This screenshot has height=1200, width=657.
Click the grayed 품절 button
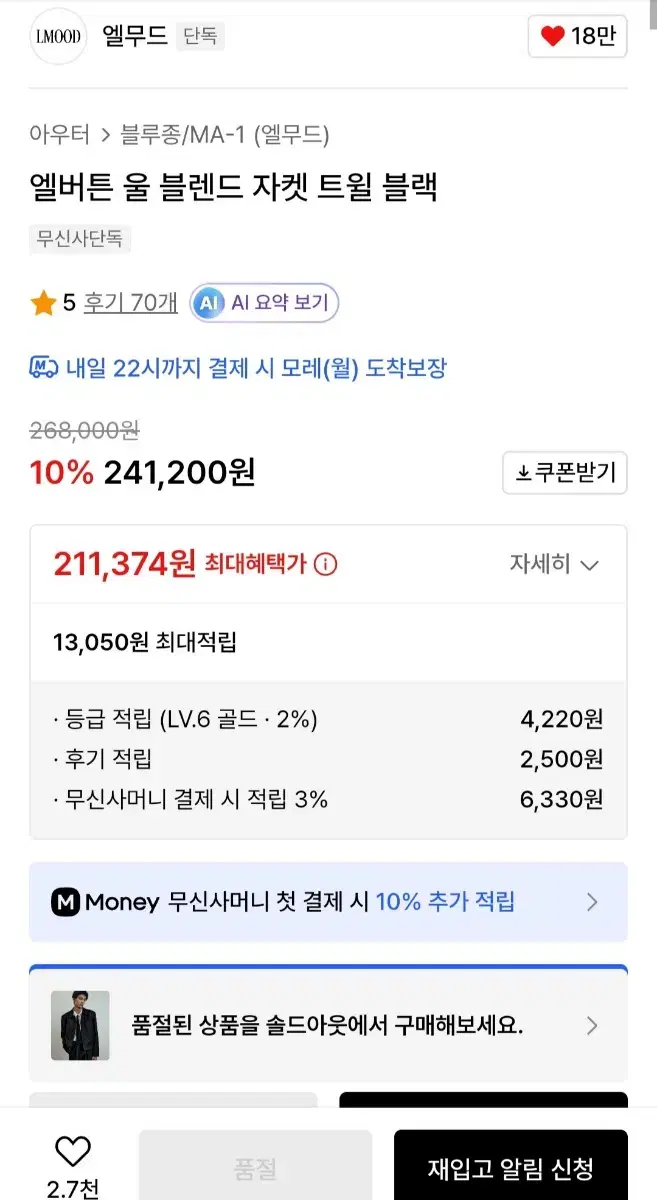(x=255, y=1167)
